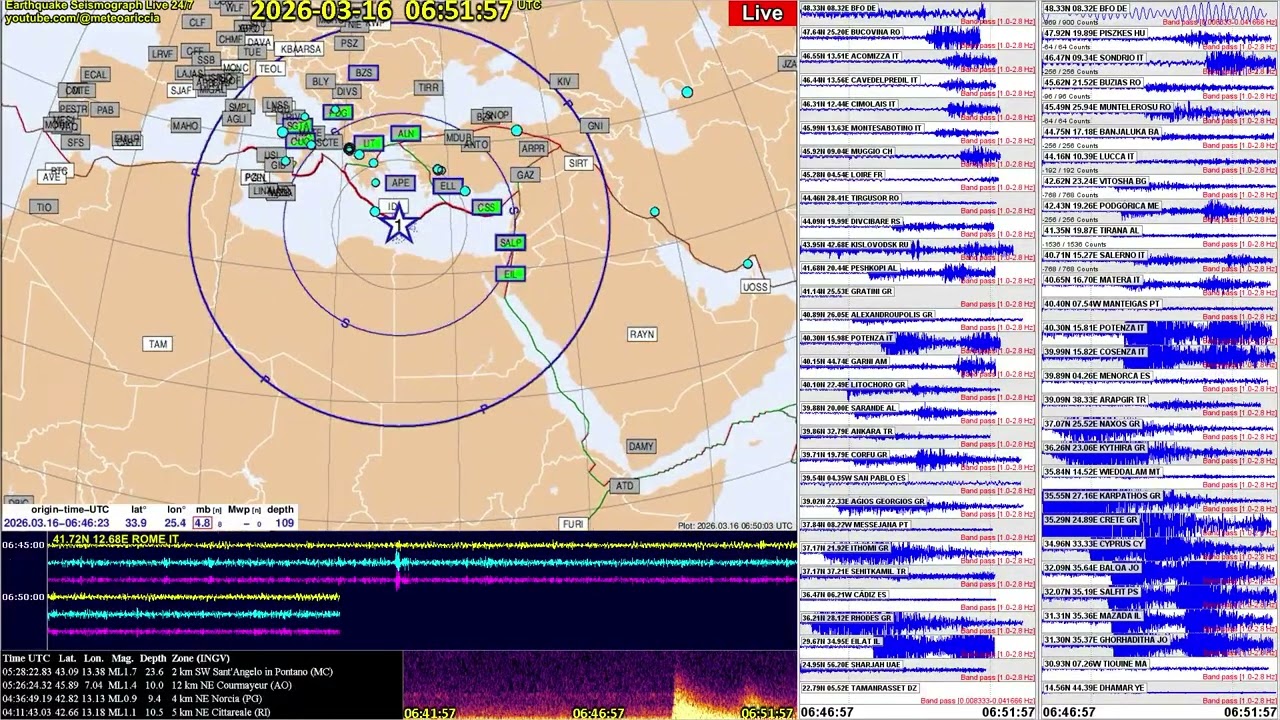Select the LRVF station marker on map

pos(162,54)
